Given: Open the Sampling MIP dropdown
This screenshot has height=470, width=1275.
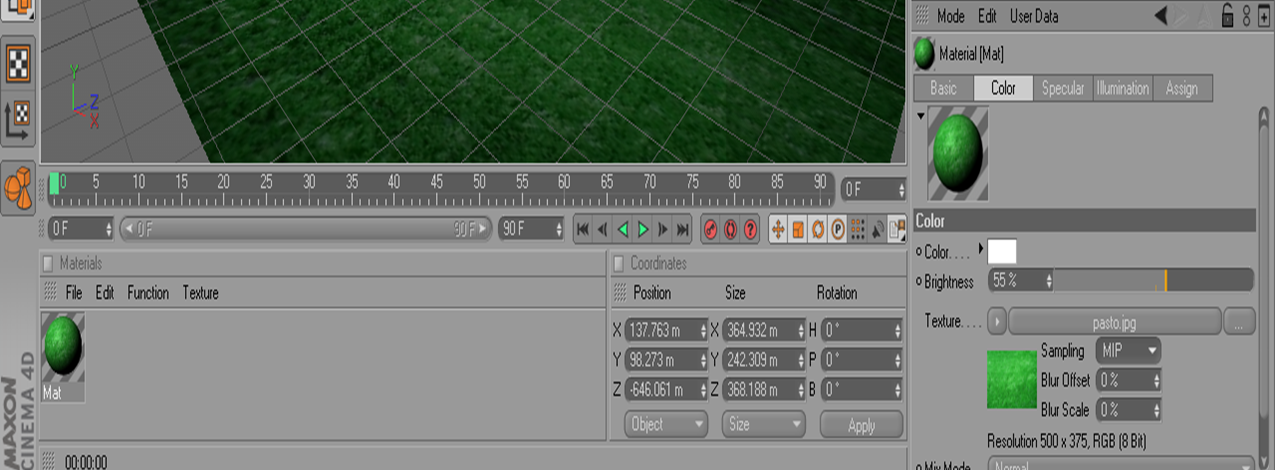Looking at the screenshot, I should tap(1128, 351).
